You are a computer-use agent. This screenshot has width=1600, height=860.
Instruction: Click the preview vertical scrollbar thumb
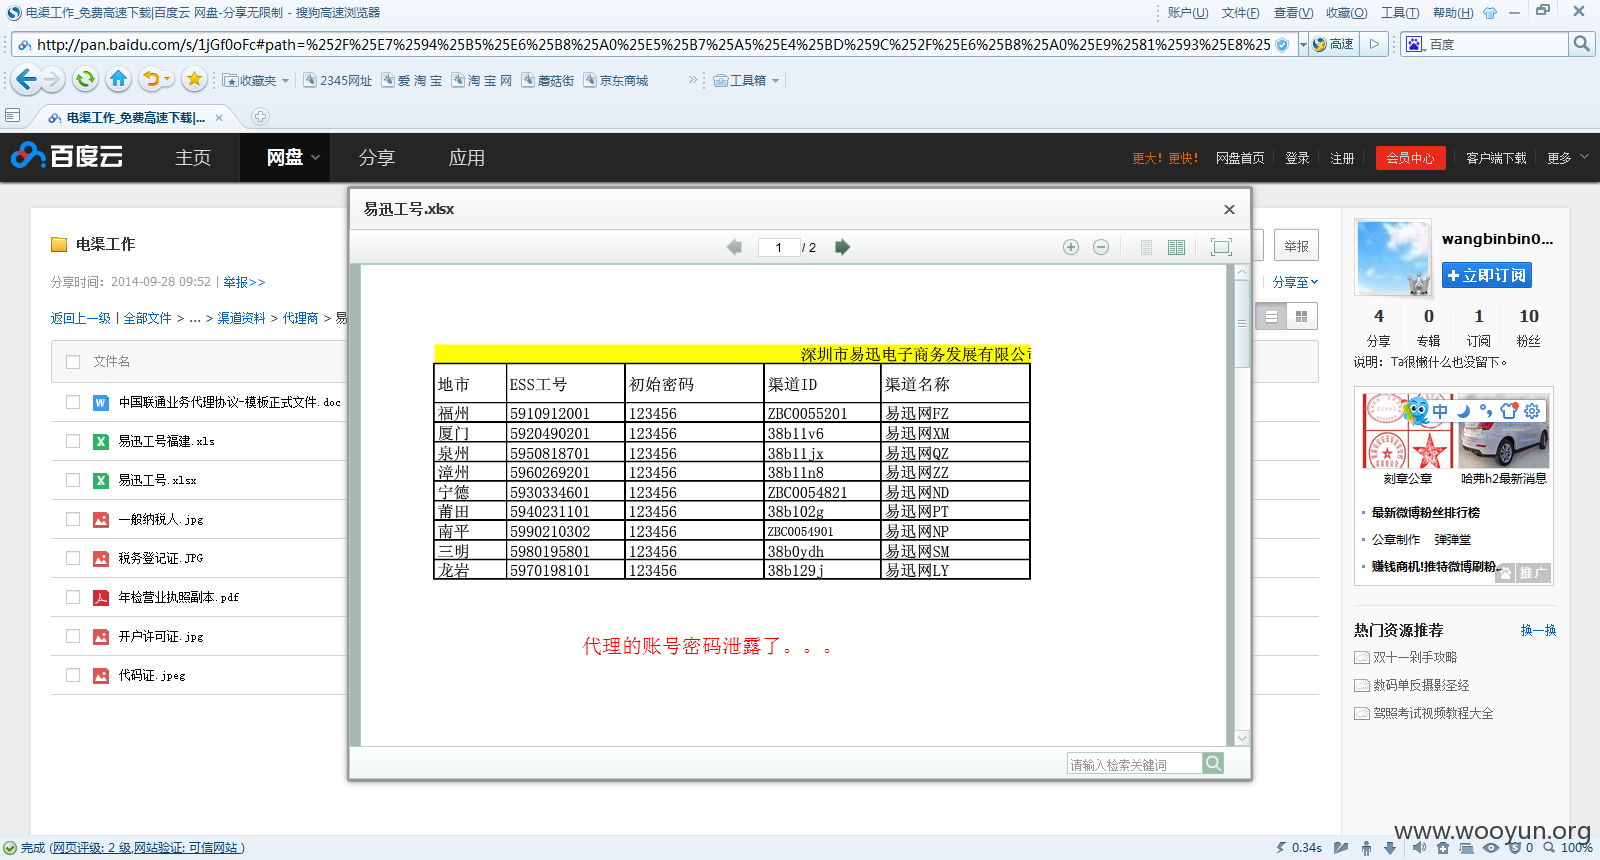tap(1241, 324)
